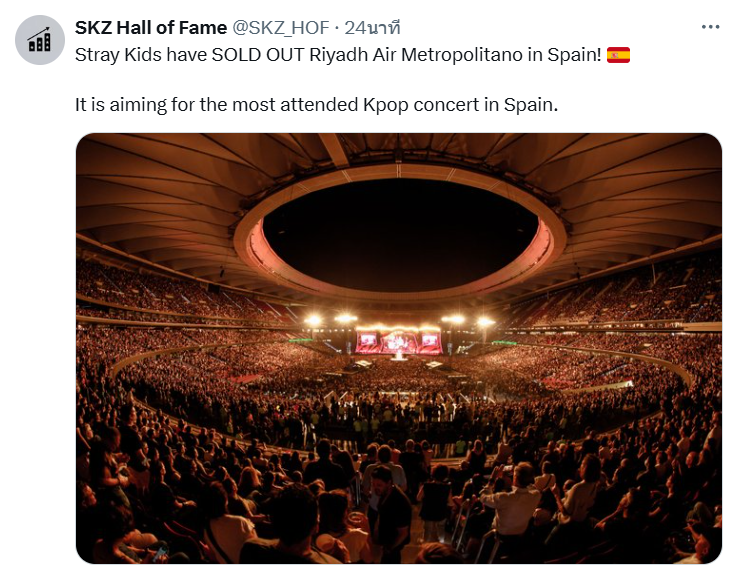Open the @SKZ_HOF handle link

281,28
